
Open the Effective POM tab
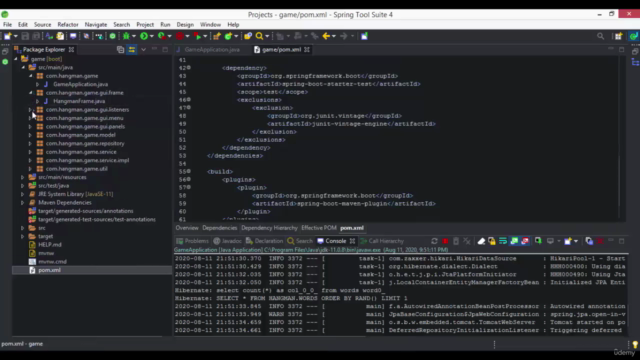(319, 228)
